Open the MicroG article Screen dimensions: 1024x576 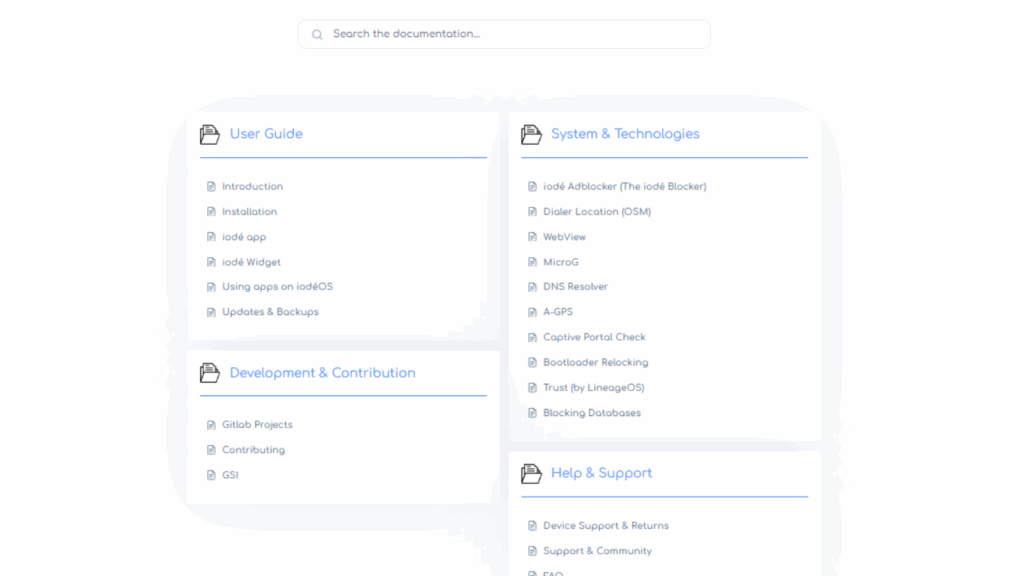click(561, 262)
